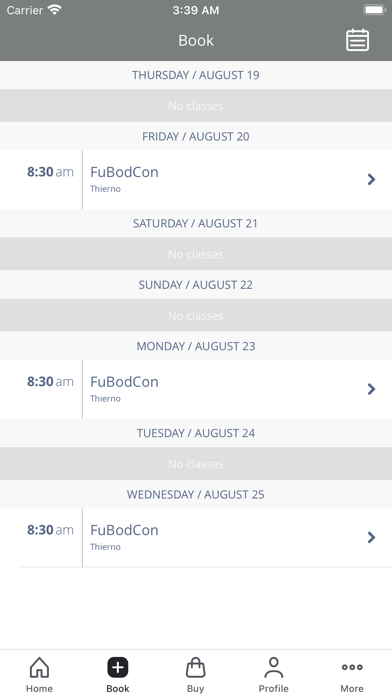Viewport: 392px width, 696px height.
Task: Tap No classes row under Saturday August 21
Action: click(196, 254)
